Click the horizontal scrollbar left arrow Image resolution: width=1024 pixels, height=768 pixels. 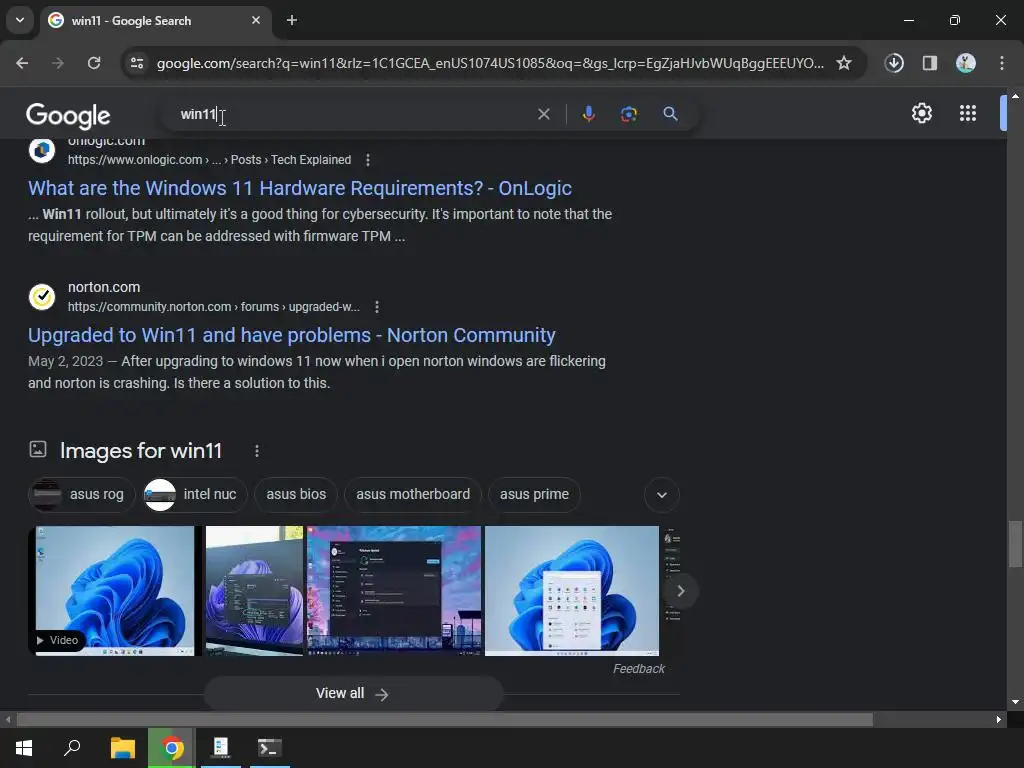coord(8,720)
